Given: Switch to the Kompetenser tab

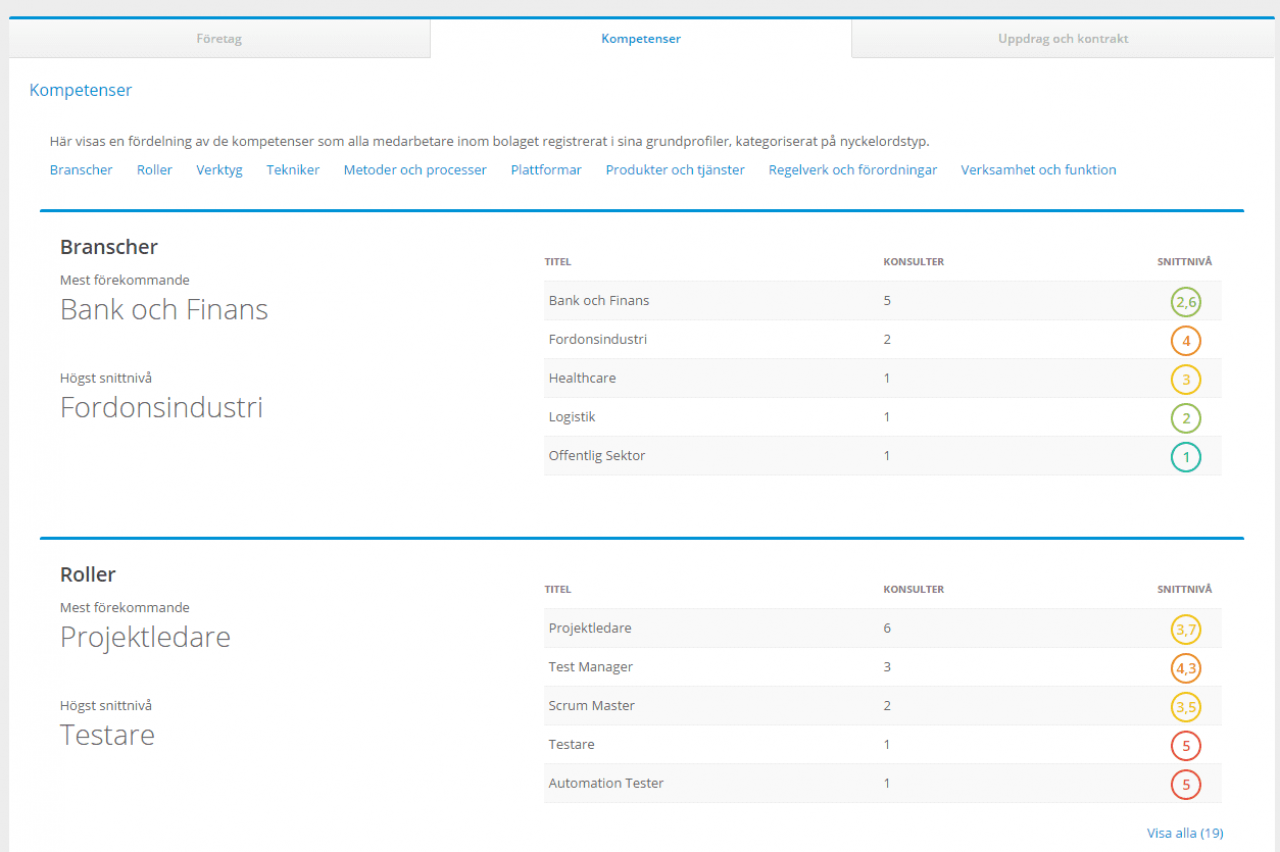Looking at the screenshot, I should point(640,39).
